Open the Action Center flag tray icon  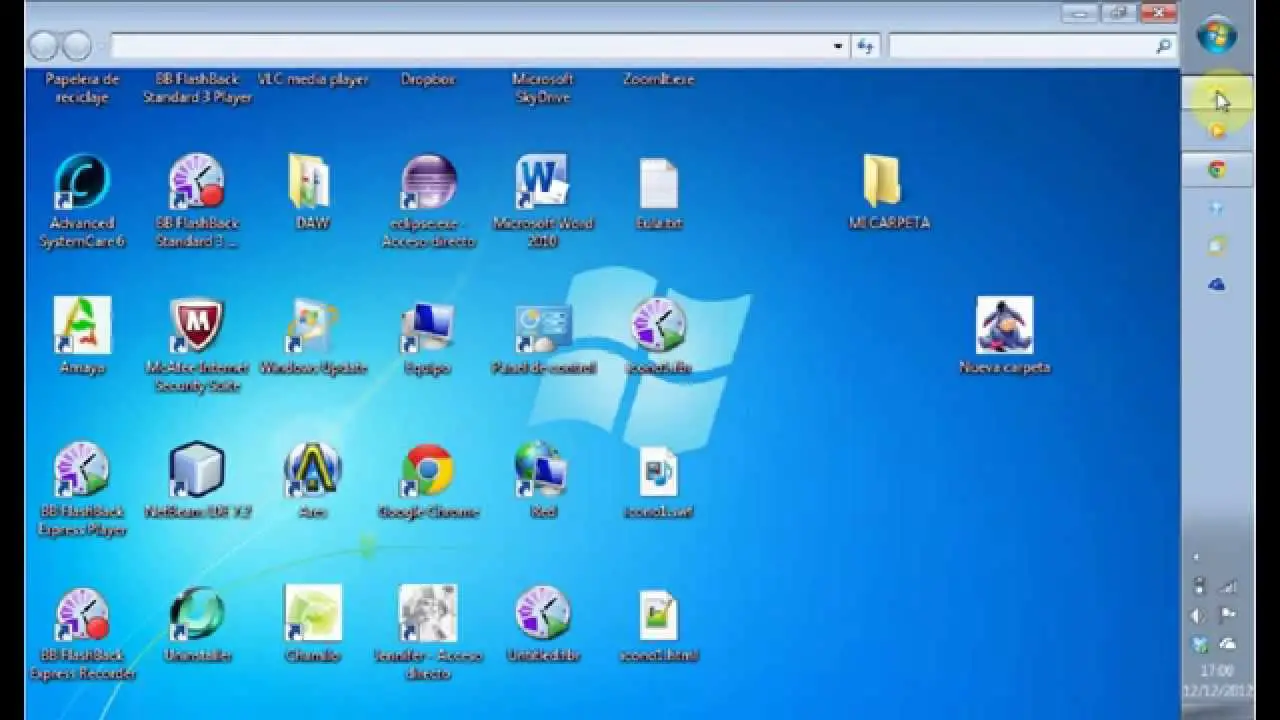[x=1229, y=615]
